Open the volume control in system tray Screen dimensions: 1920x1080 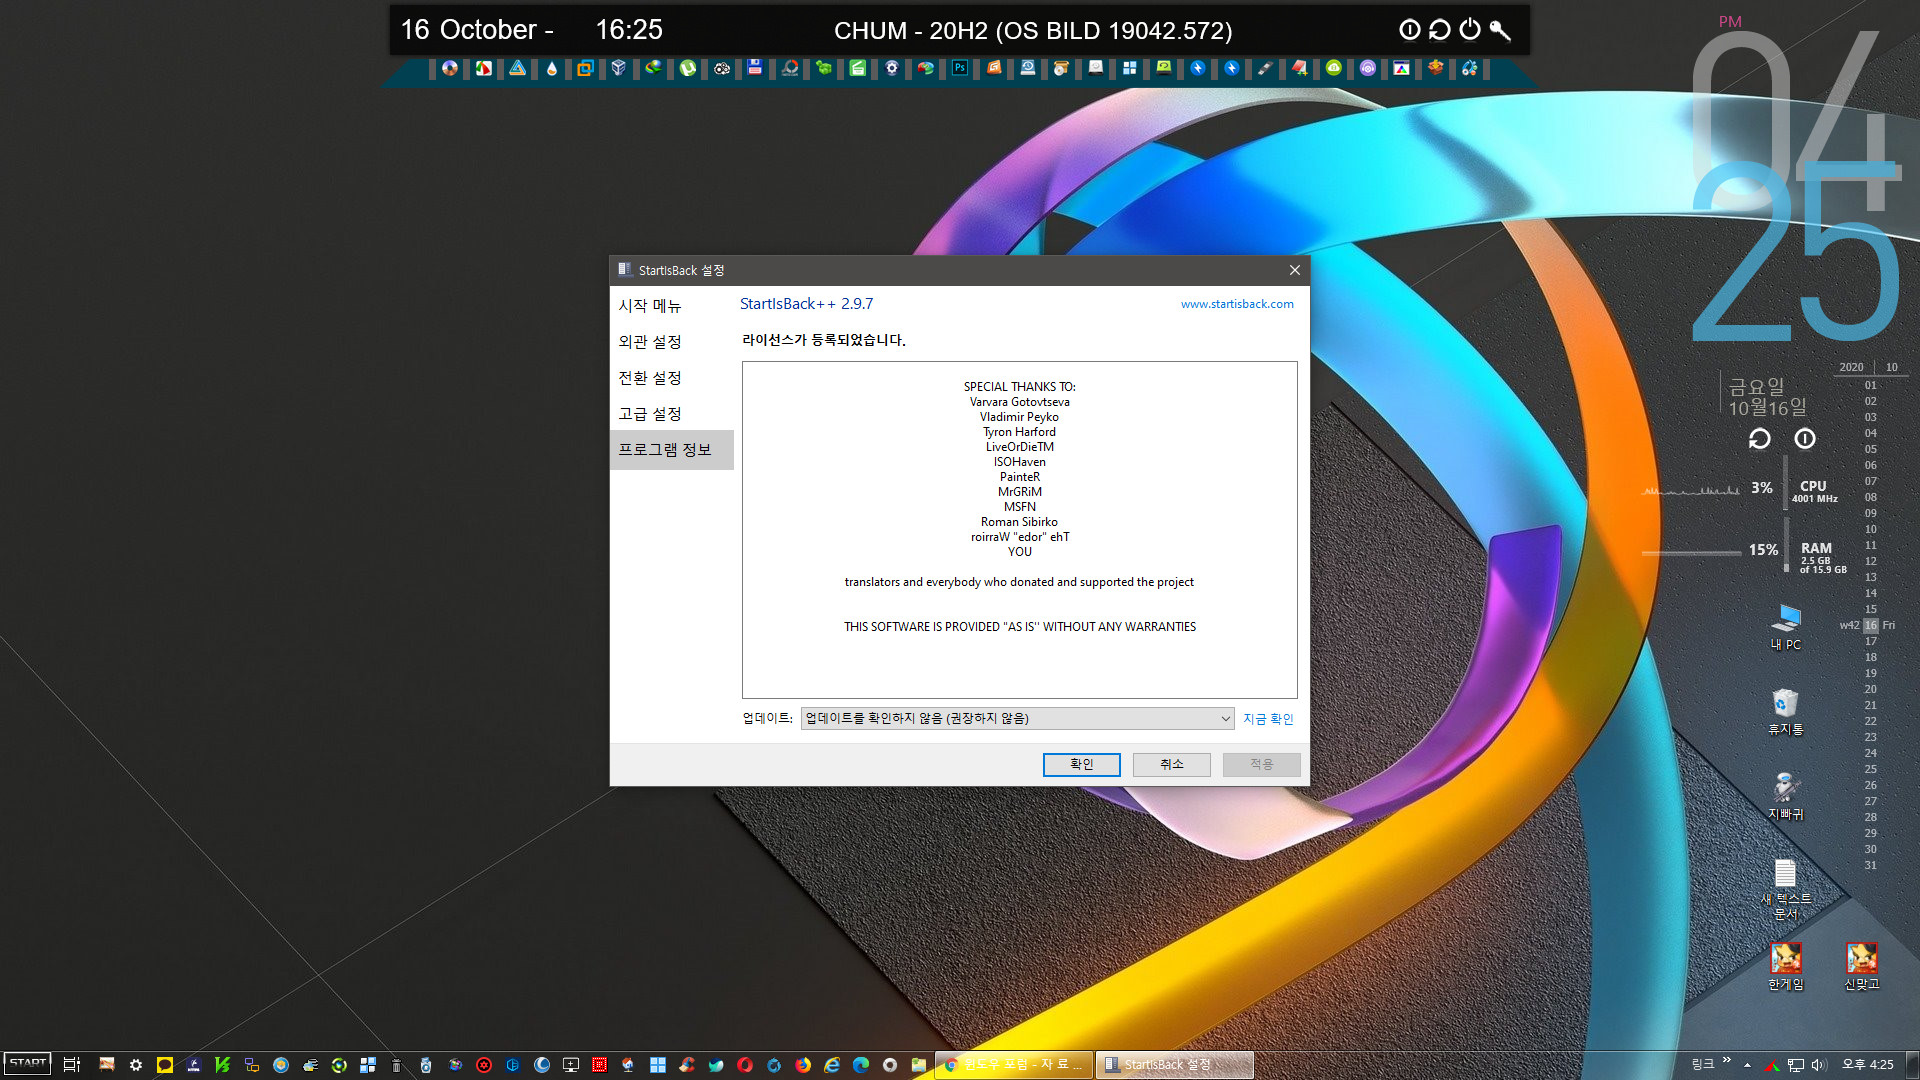click(1819, 1065)
